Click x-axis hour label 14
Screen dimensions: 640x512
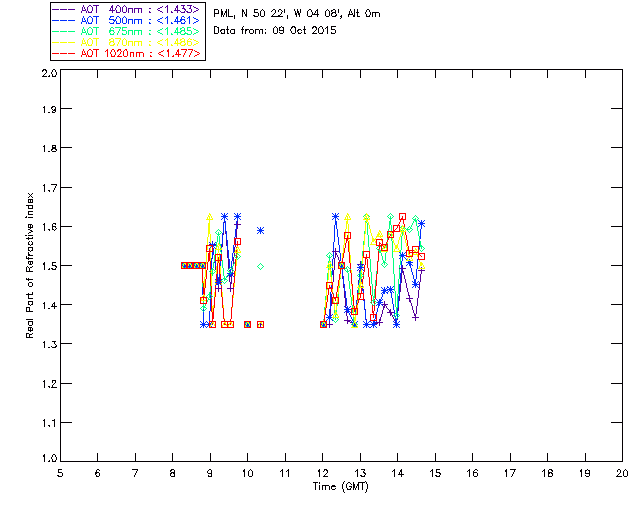click(x=398, y=473)
